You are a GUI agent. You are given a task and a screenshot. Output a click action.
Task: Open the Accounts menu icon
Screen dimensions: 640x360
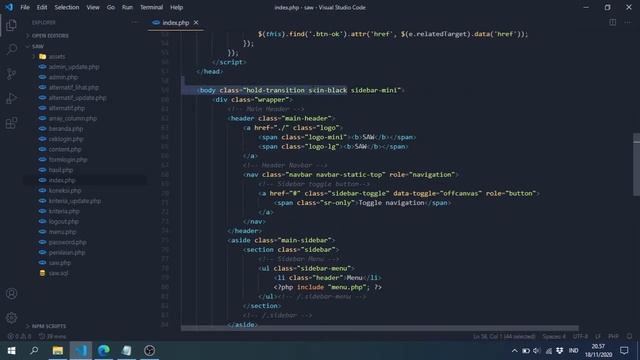coord(11,293)
